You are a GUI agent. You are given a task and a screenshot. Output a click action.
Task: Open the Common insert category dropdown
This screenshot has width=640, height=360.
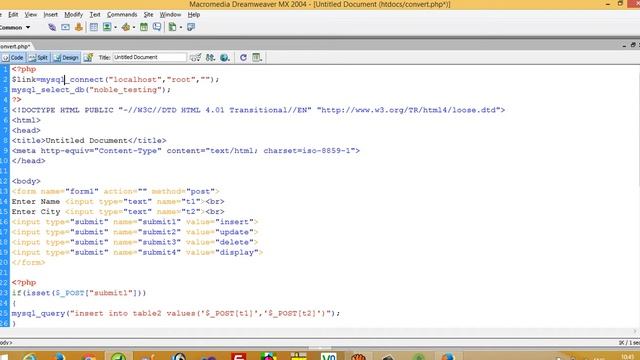[15, 27]
